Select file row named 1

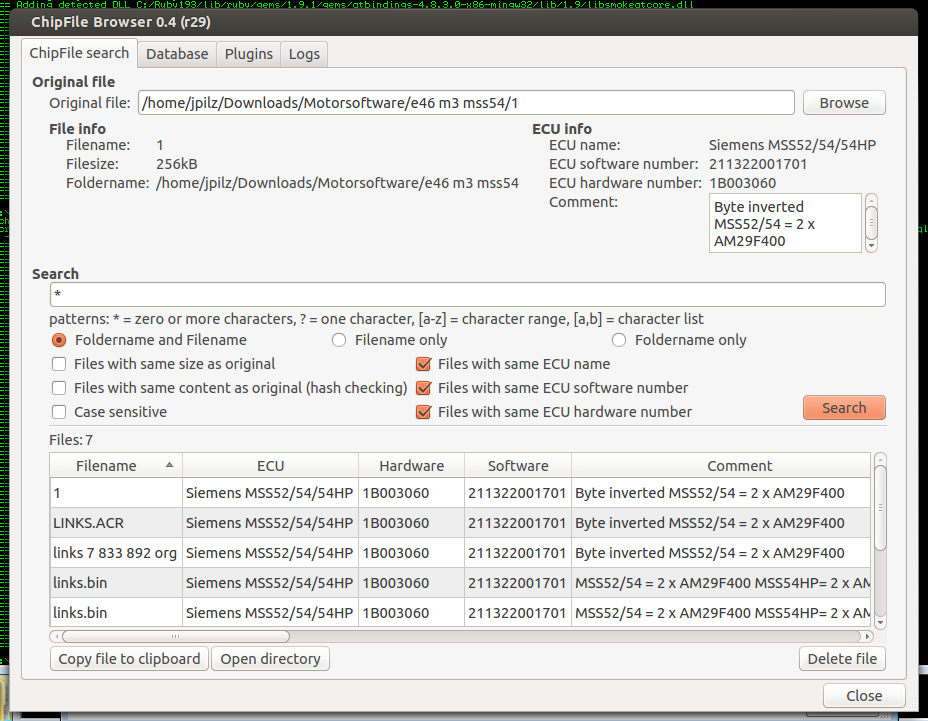pyautogui.click(x=460, y=493)
